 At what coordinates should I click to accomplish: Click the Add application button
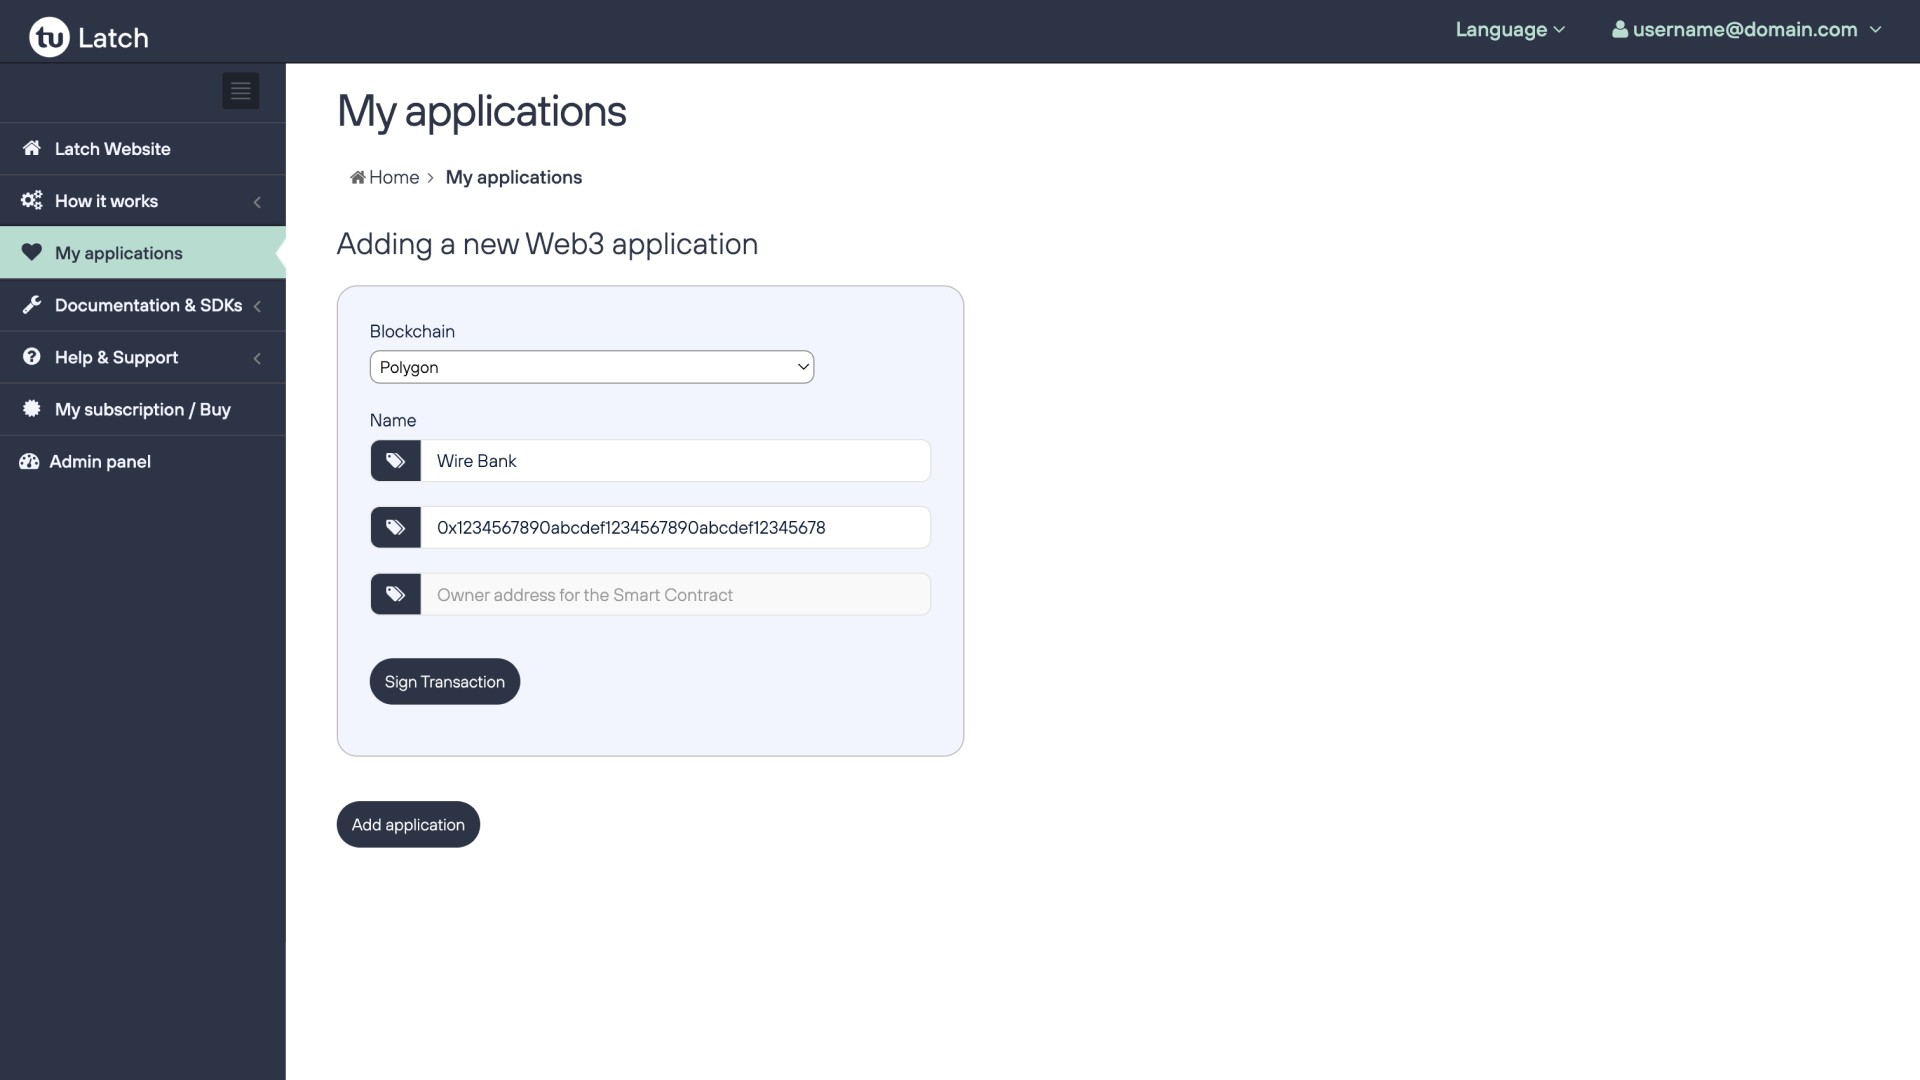407,823
